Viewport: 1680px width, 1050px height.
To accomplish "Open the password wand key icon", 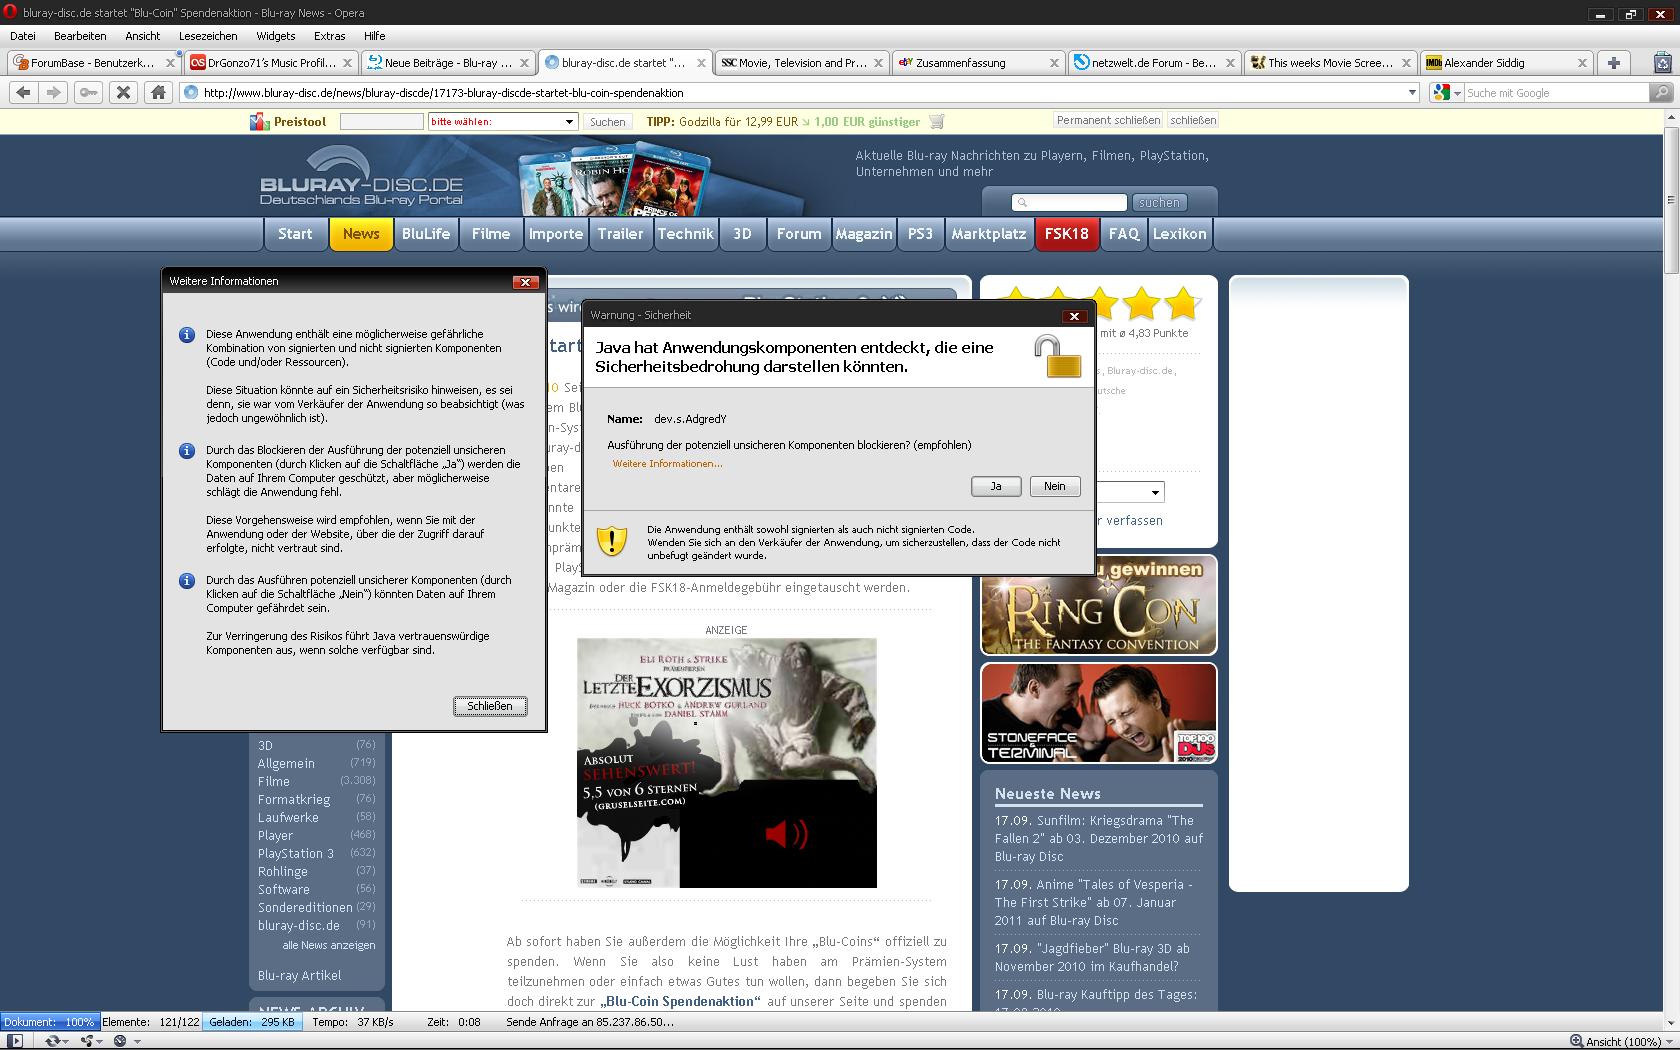I will coord(89,92).
